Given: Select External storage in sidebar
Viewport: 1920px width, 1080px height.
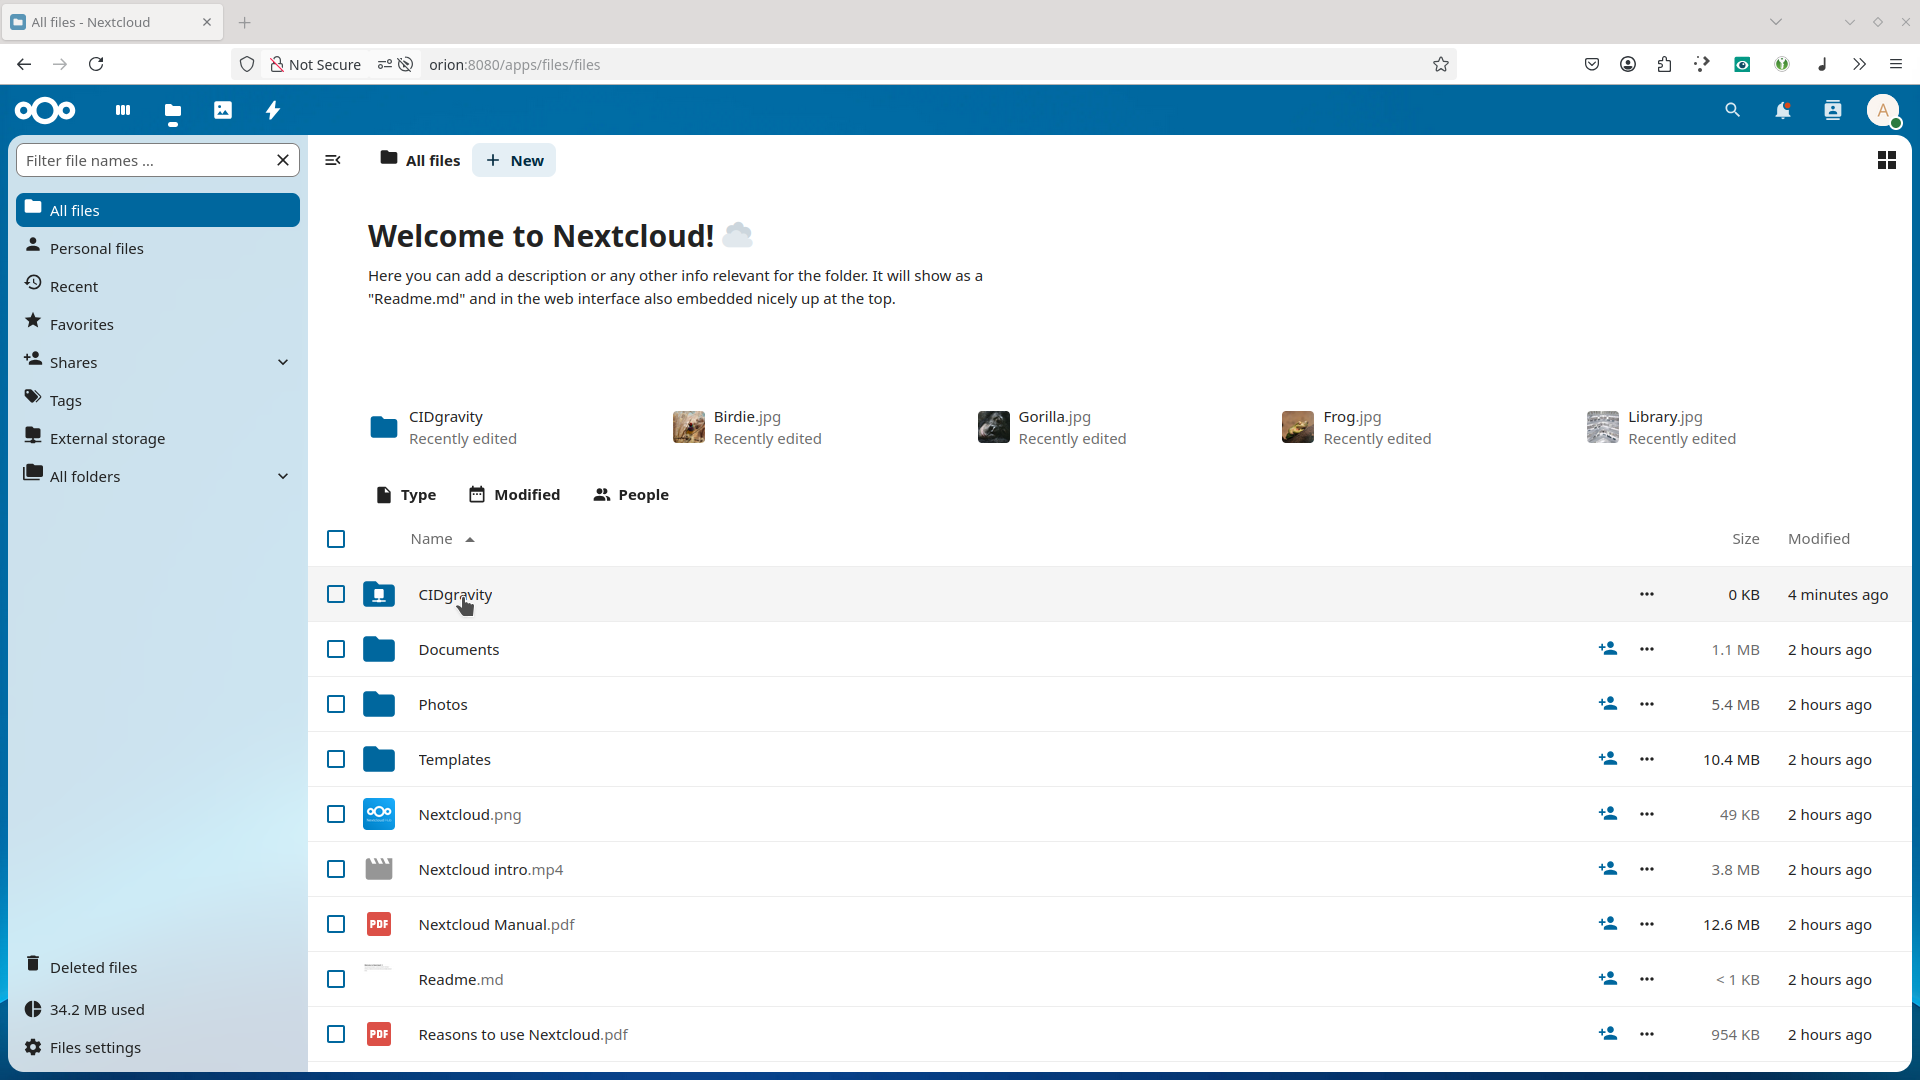Looking at the screenshot, I should coord(158,438).
